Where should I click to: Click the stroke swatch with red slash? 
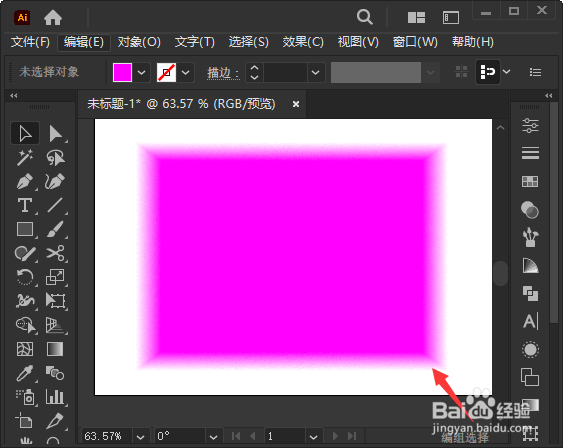pos(167,73)
